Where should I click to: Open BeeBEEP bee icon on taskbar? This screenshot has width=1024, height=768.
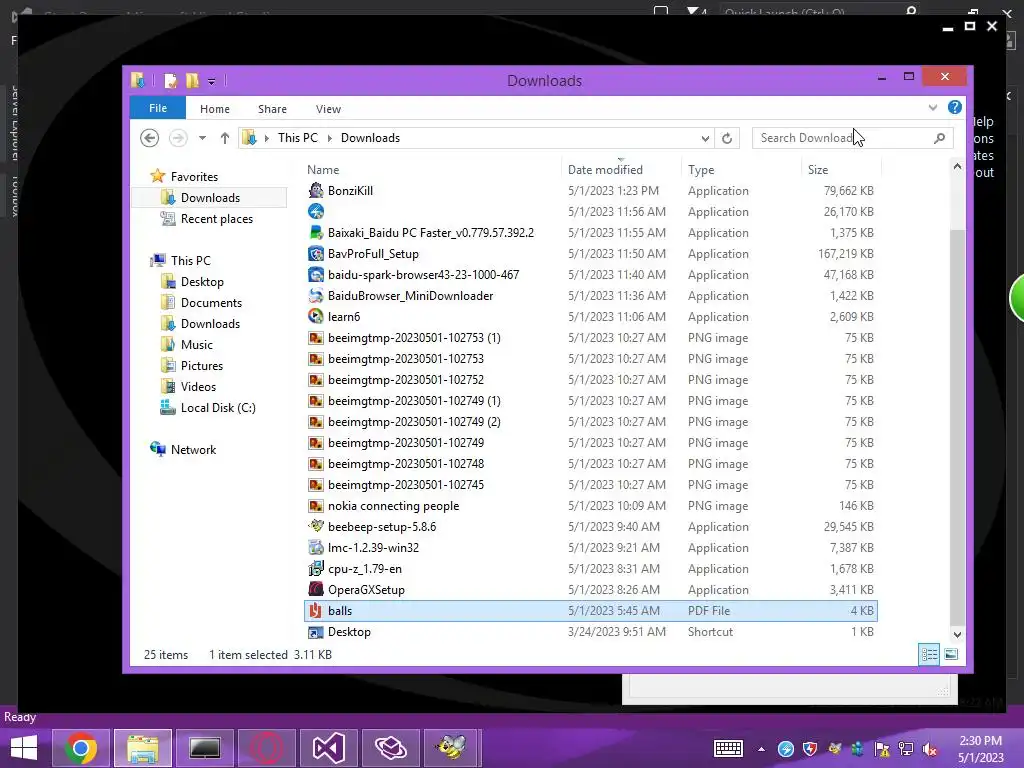tap(452, 748)
